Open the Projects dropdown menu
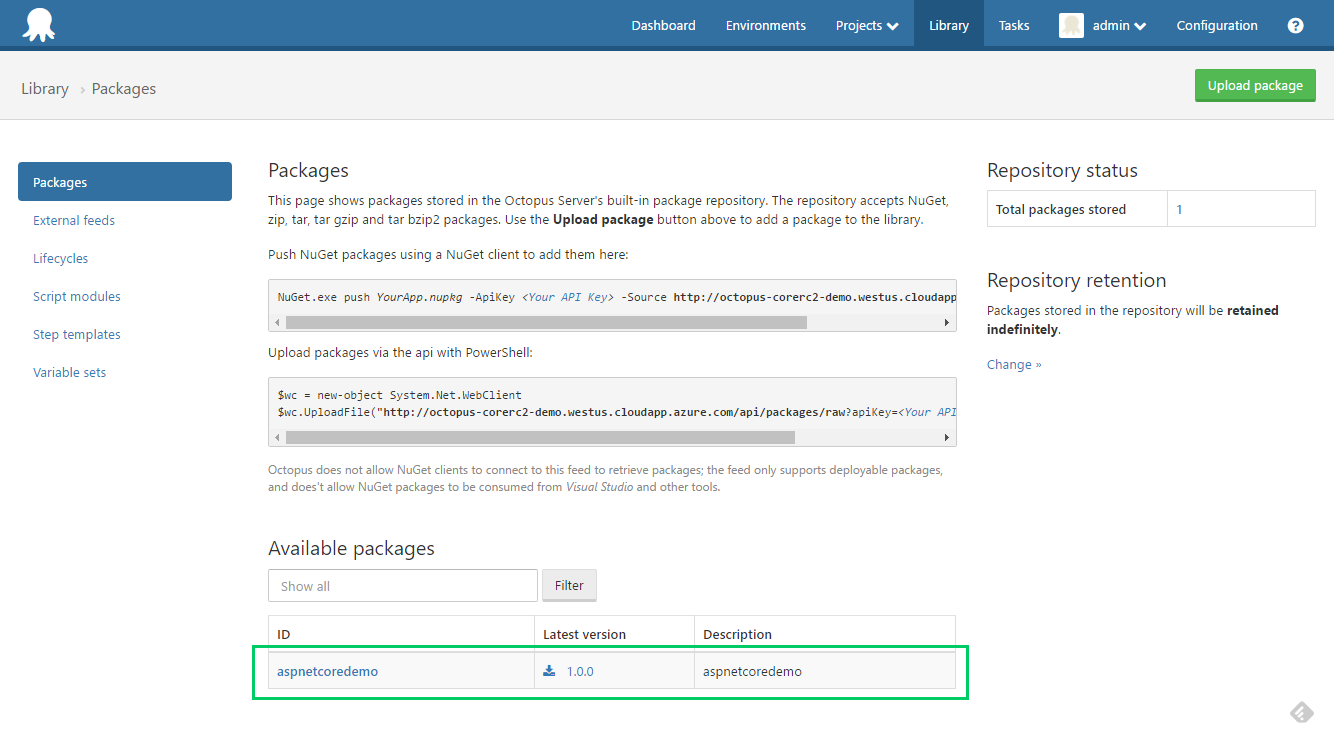This screenshot has width=1334, height=744. coord(866,25)
